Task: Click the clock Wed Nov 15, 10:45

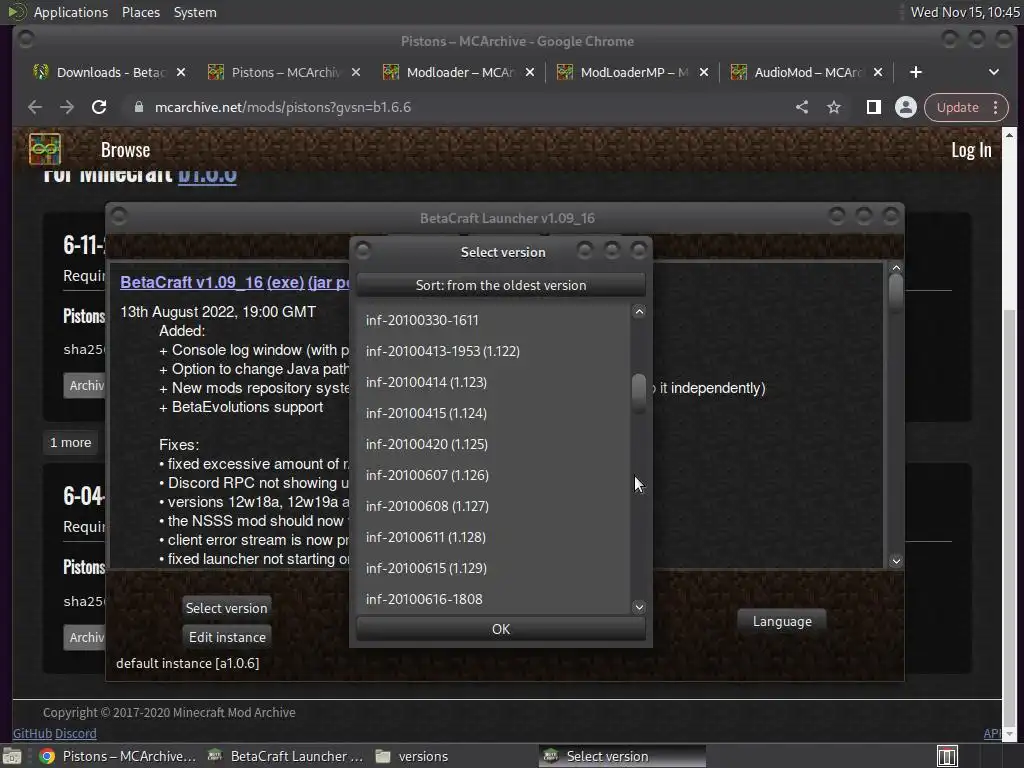Action: (x=965, y=12)
